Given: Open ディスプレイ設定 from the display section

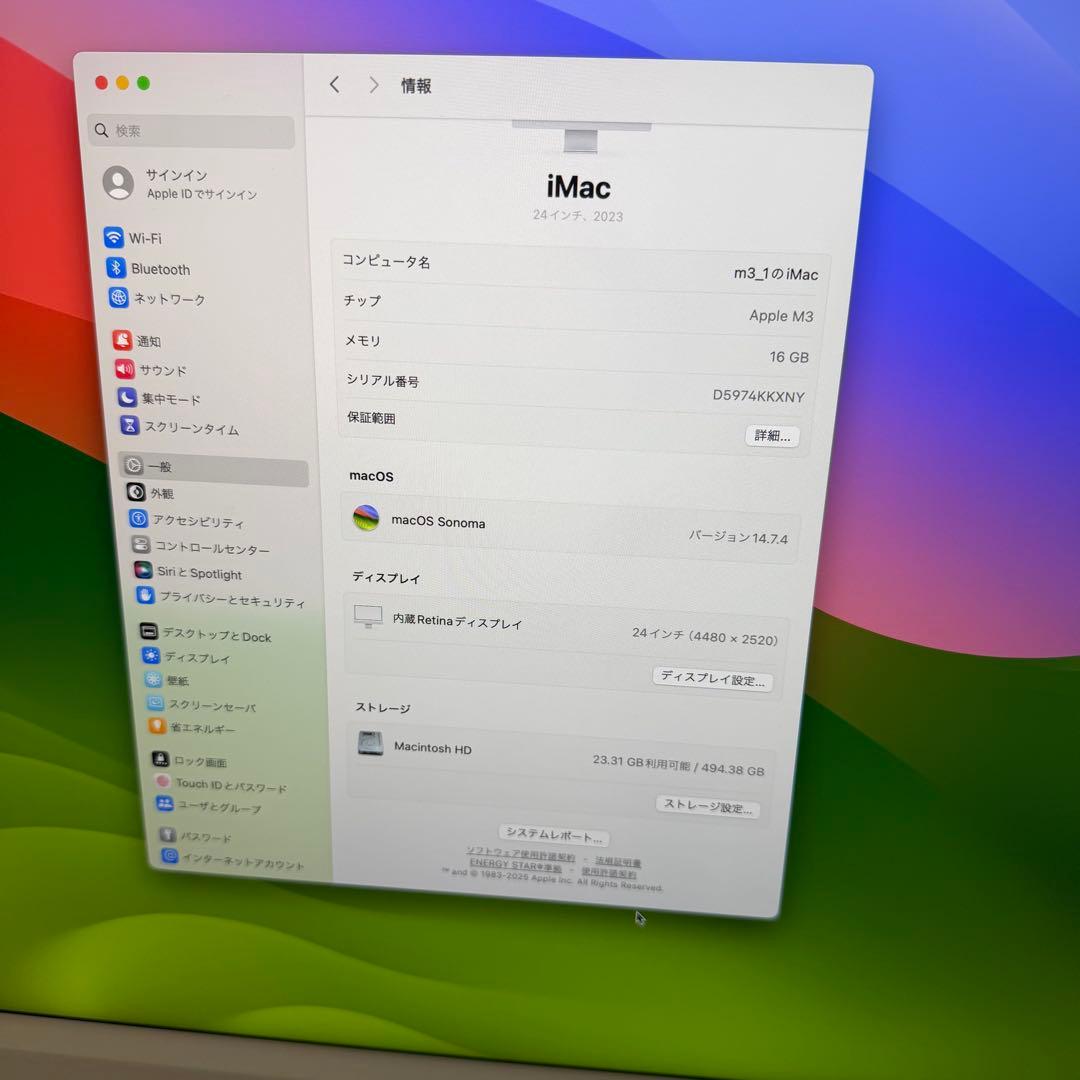Looking at the screenshot, I should point(712,678).
